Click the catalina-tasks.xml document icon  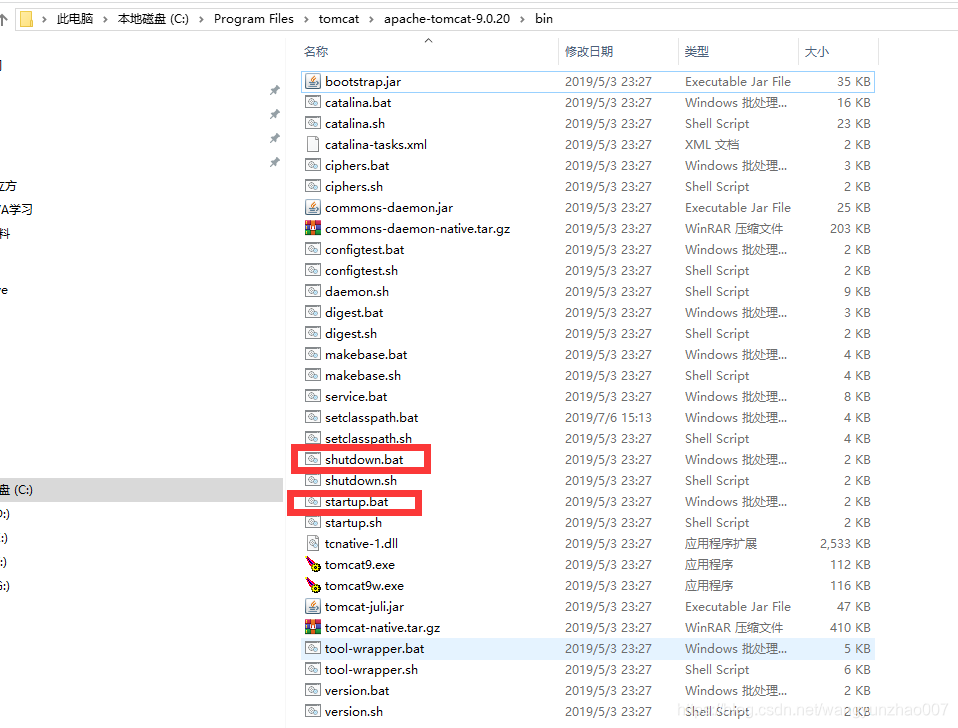pyautogui.click(x=313, y=144)
